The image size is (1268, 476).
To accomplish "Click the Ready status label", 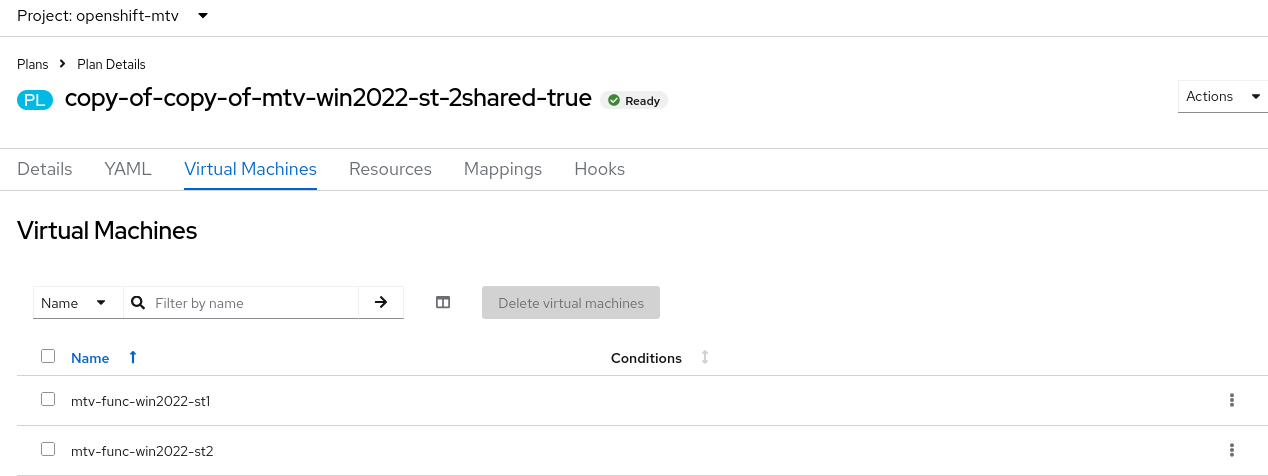I will 634,101.
